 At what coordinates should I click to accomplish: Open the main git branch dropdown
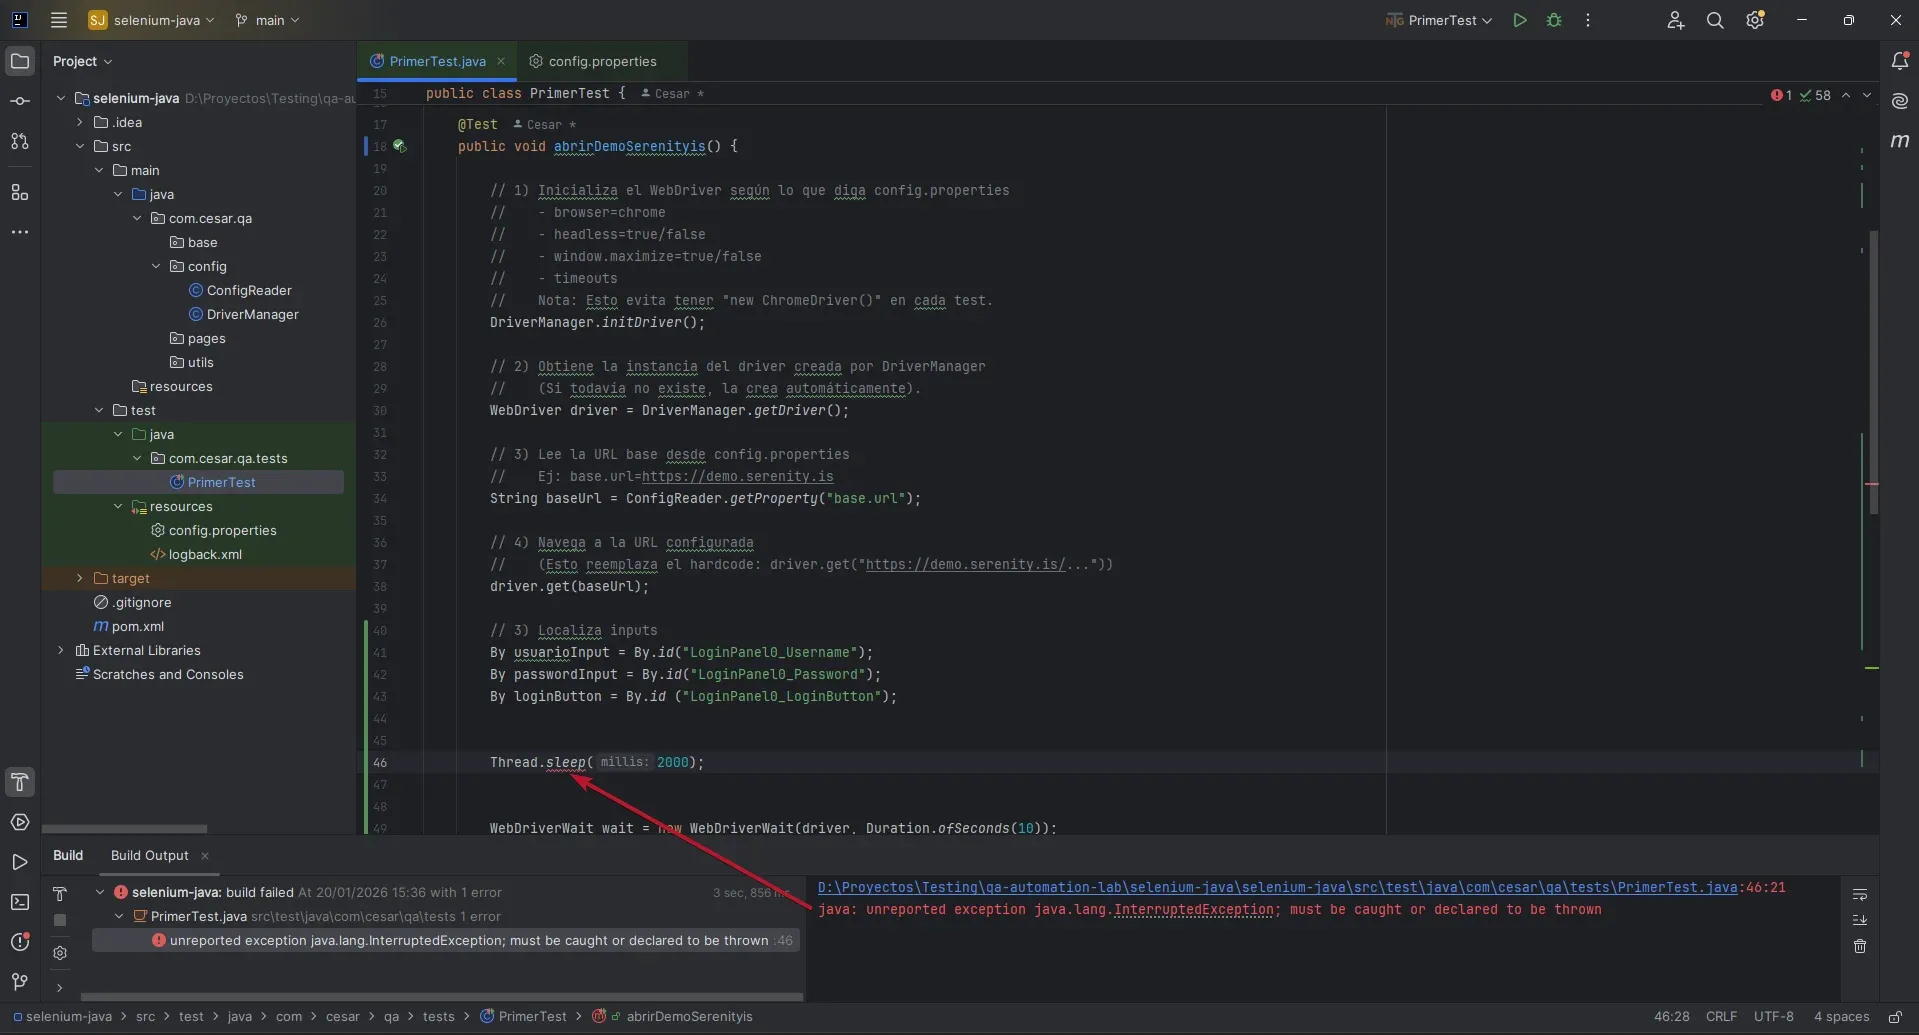(266, 20)
